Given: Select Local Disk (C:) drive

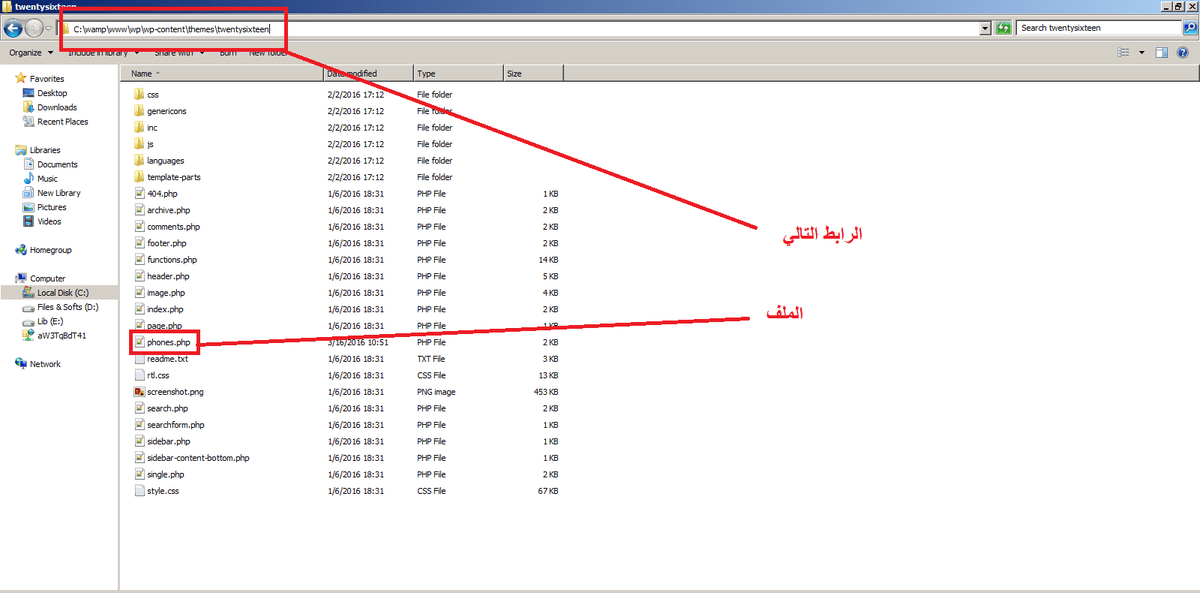Looking at the screenshot, I should pos(63,293).
